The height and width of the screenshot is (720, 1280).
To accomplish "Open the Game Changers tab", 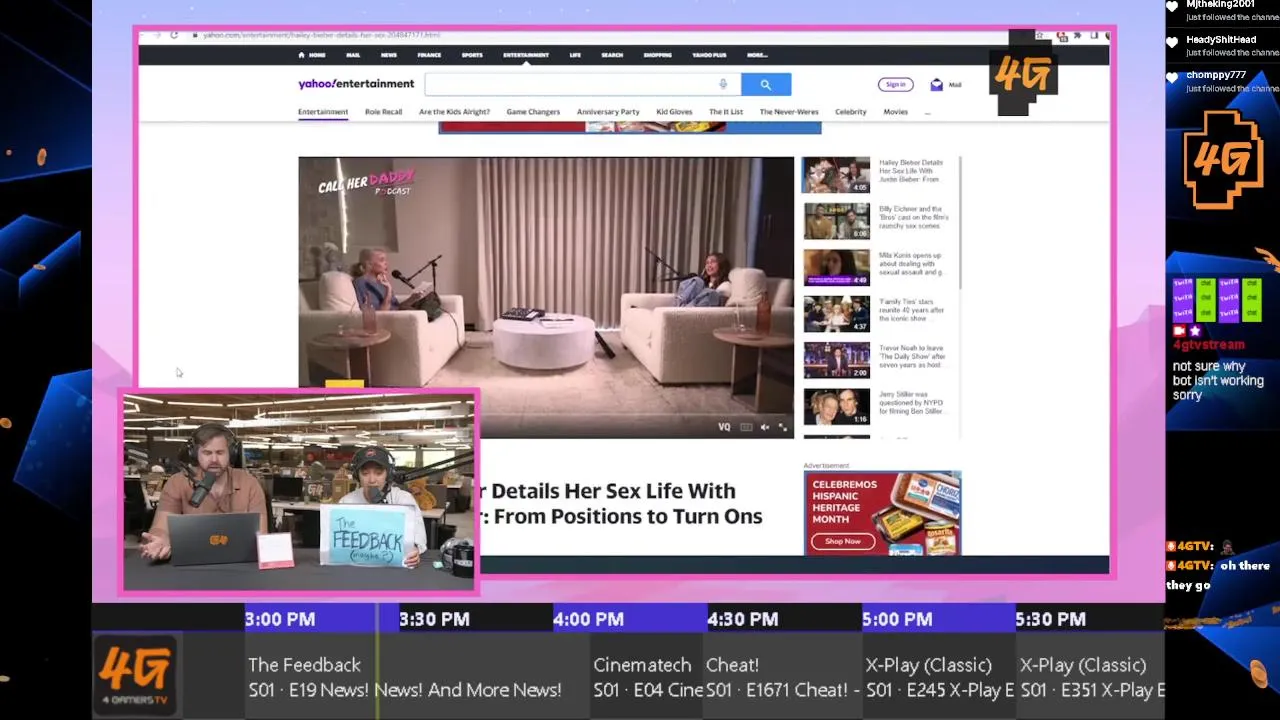I will click(533, 112).
